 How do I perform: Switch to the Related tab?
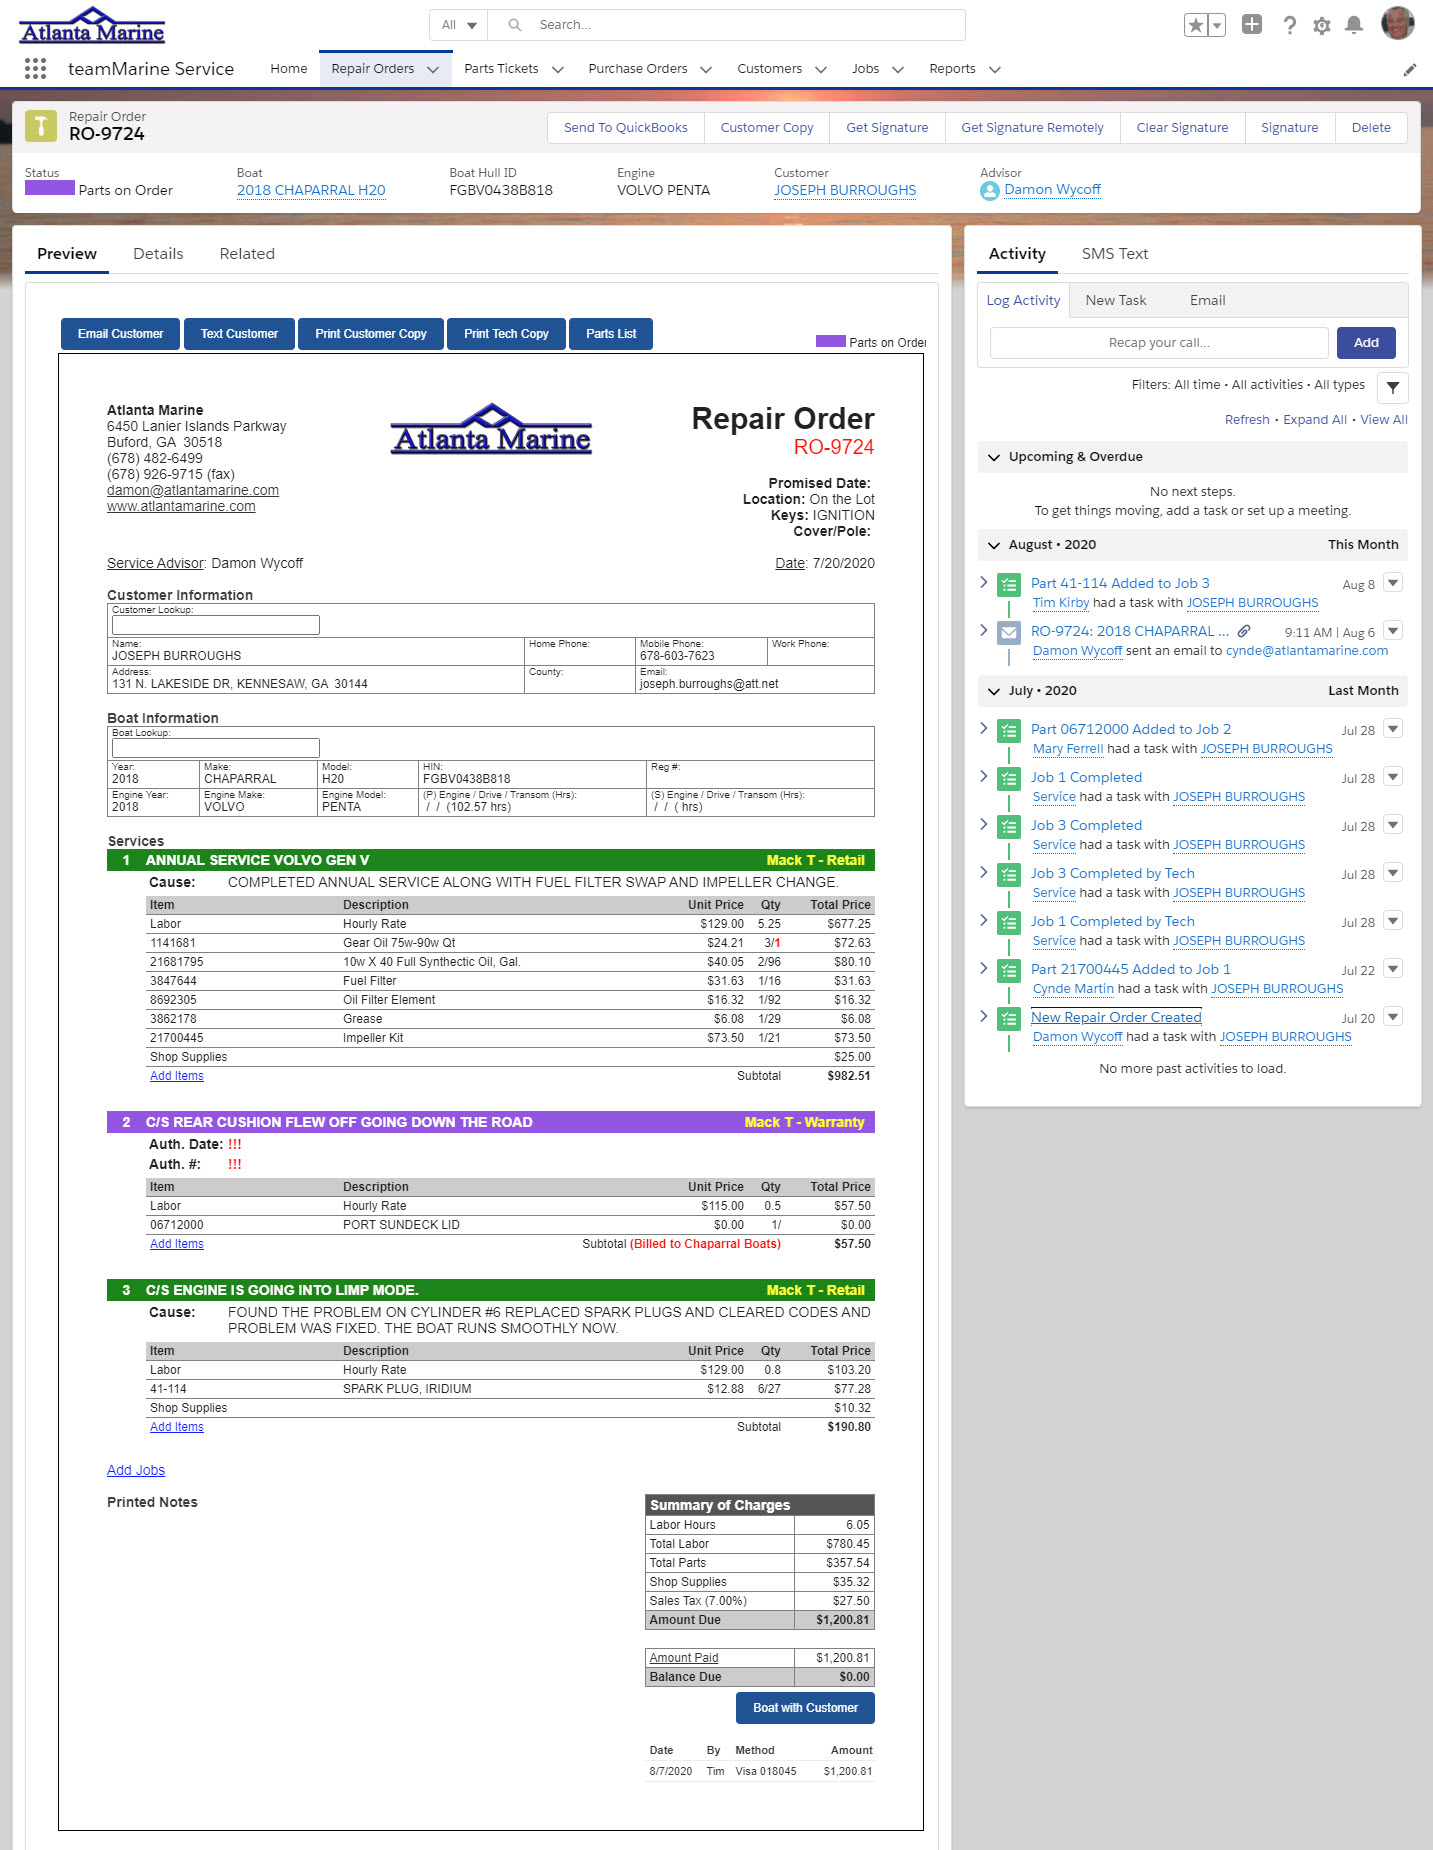pyautogui.click(x=247, y=254)
